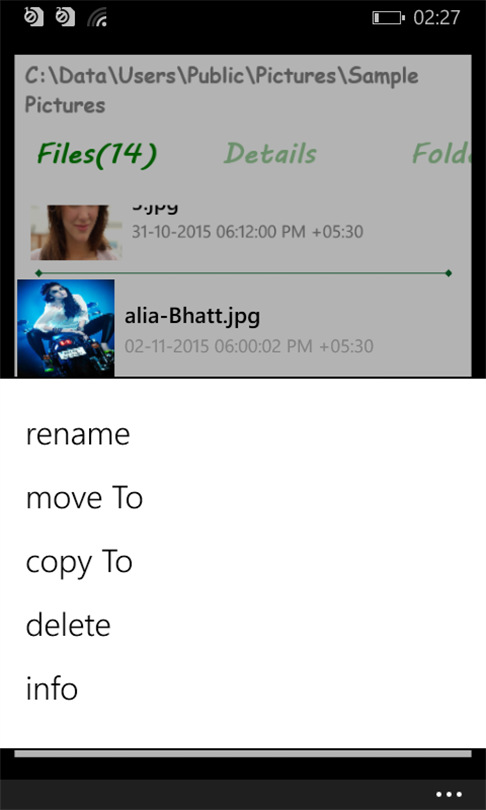Viewport: 486px width, 810px height.
Task: Tap the Wi-Fi signal status icon
Action: click(x=97, y=18)
